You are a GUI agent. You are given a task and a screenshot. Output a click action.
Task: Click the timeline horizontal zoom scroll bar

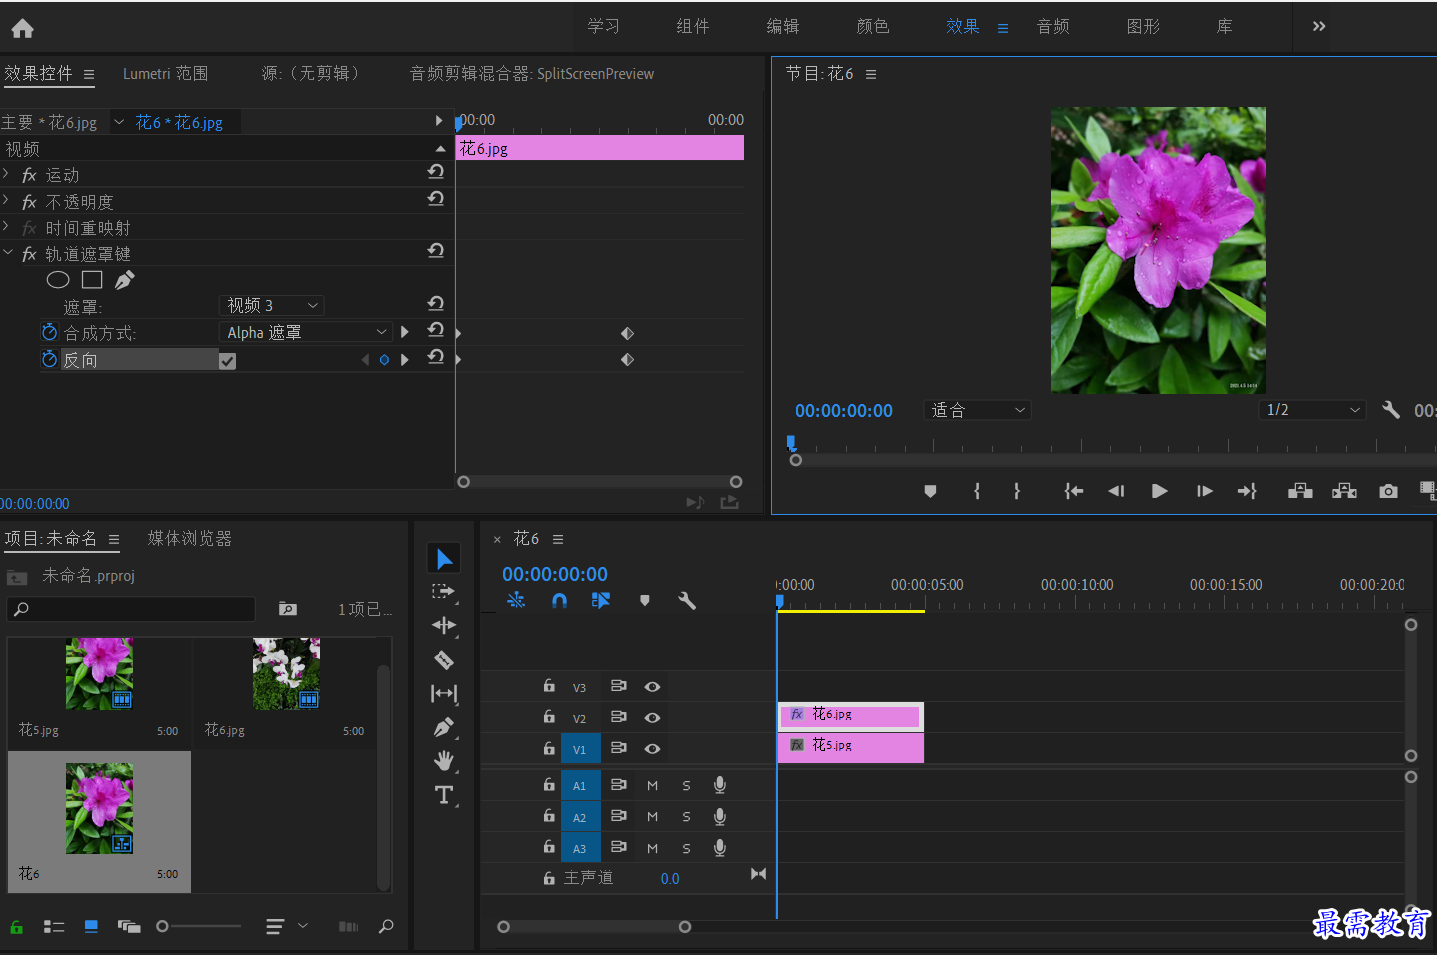(594, 927)
